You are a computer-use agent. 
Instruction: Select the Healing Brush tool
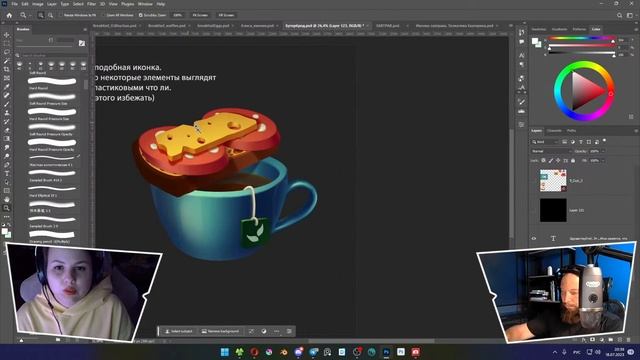click(x=7, y=95)
